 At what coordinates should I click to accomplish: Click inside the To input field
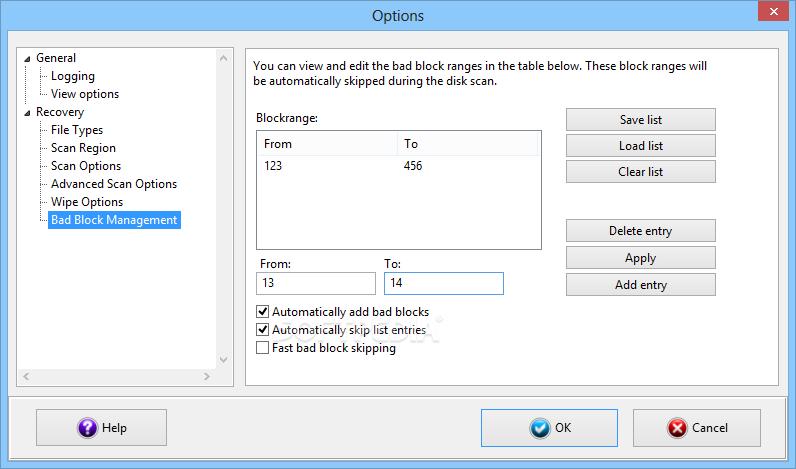coord(444,283)
